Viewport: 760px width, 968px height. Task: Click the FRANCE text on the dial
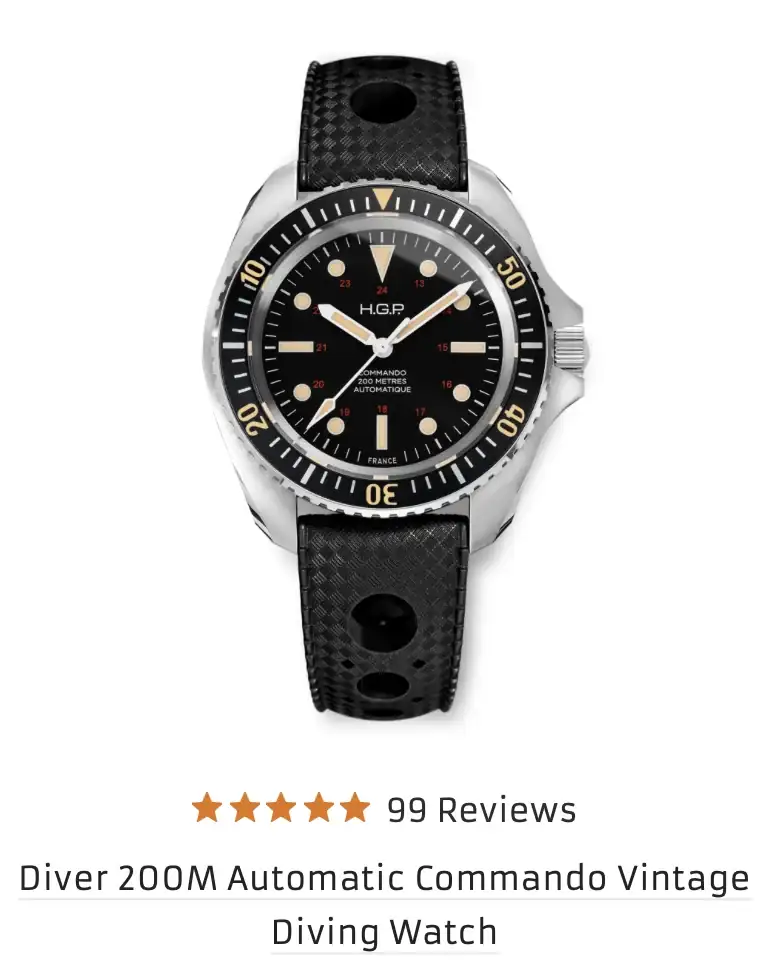pos(382,461)
